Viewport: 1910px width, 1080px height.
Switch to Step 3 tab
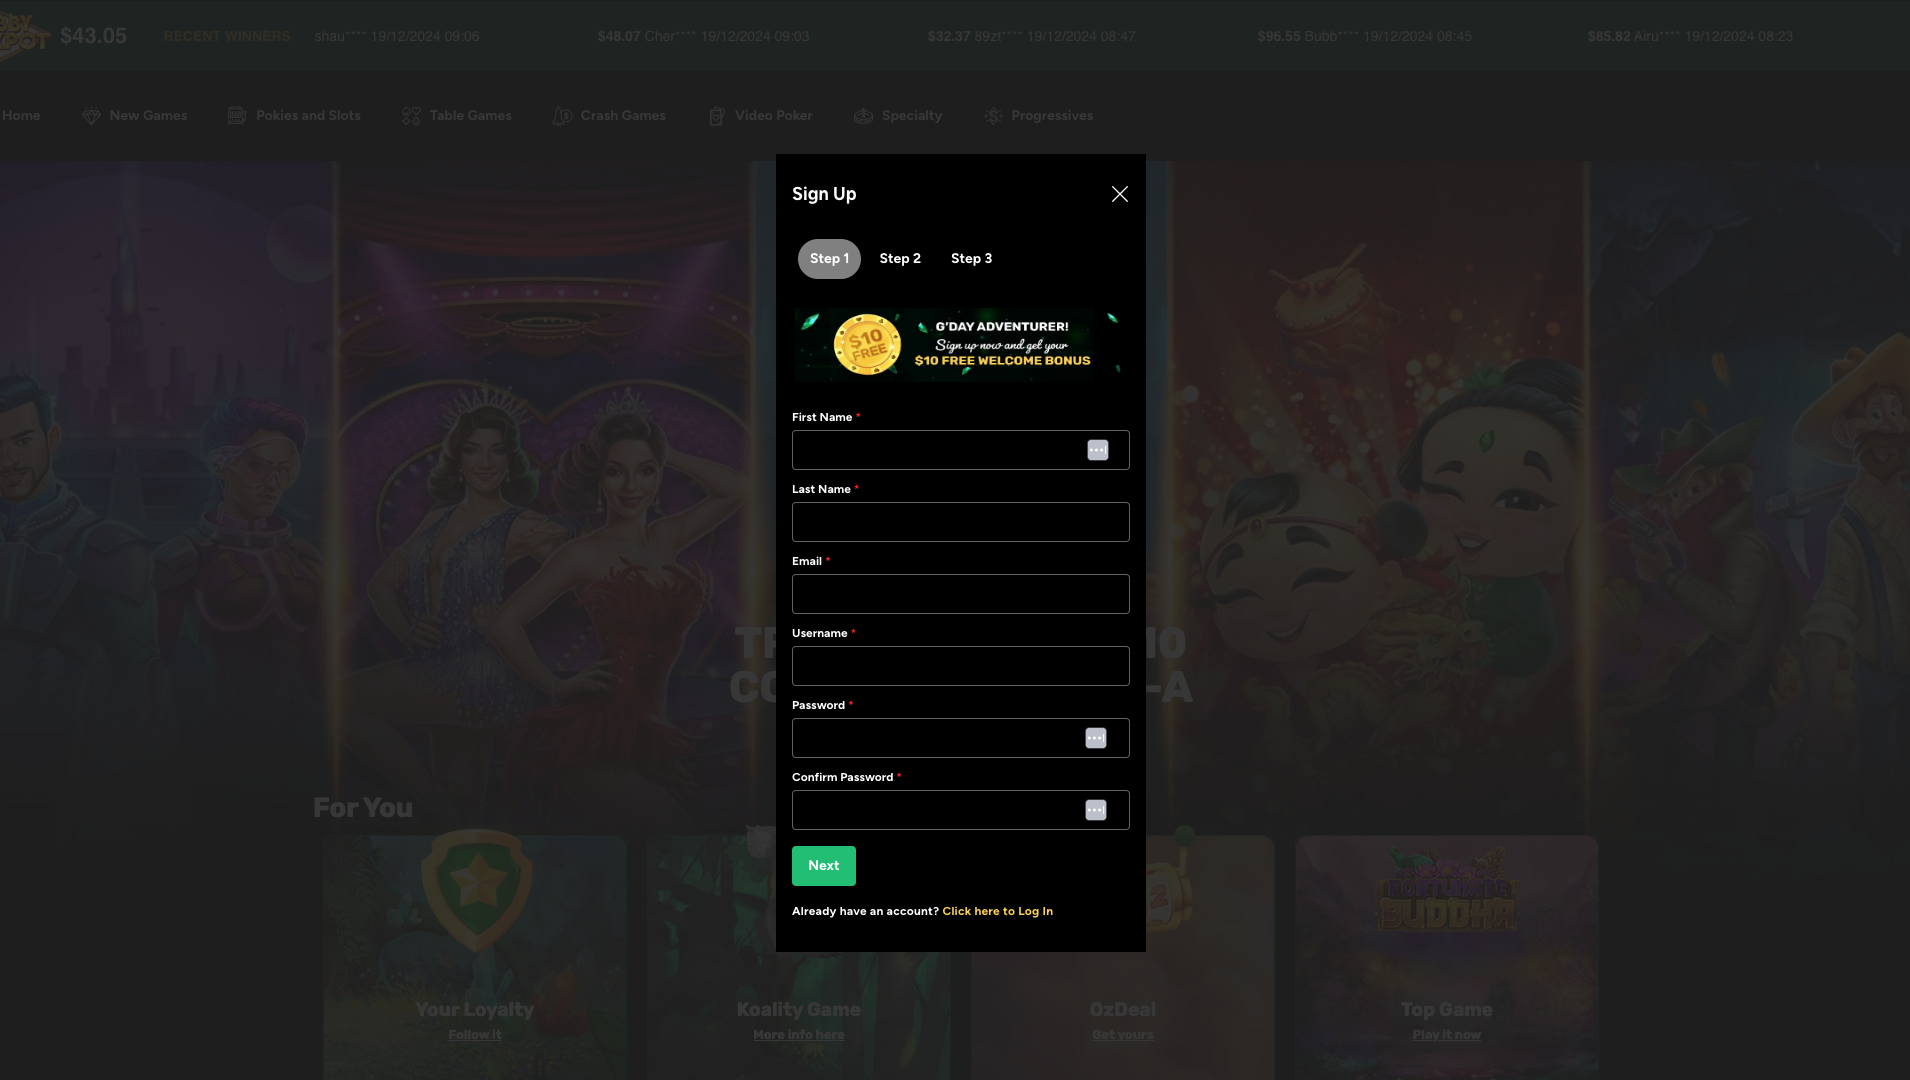(x=971, y=259)
